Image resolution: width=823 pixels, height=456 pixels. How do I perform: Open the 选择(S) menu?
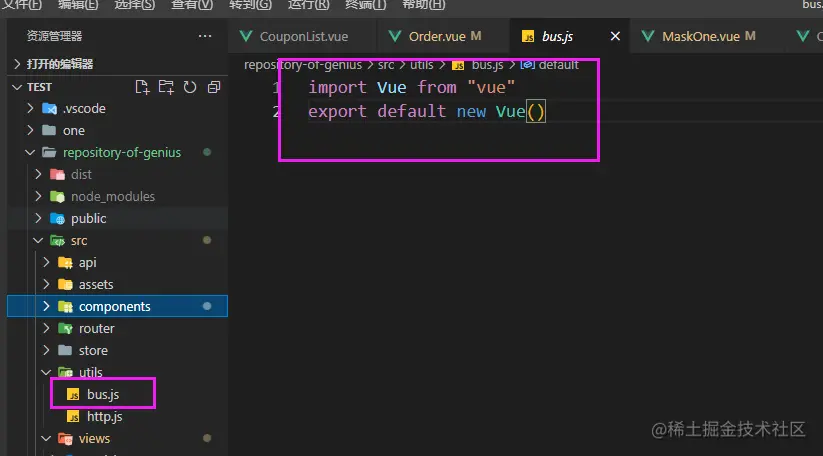[134, 5]
